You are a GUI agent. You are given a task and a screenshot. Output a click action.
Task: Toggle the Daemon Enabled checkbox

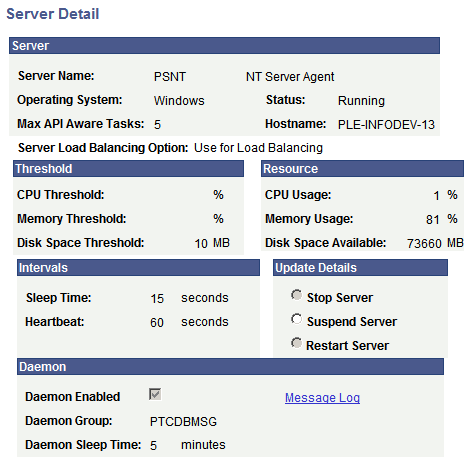pos(155,394)
